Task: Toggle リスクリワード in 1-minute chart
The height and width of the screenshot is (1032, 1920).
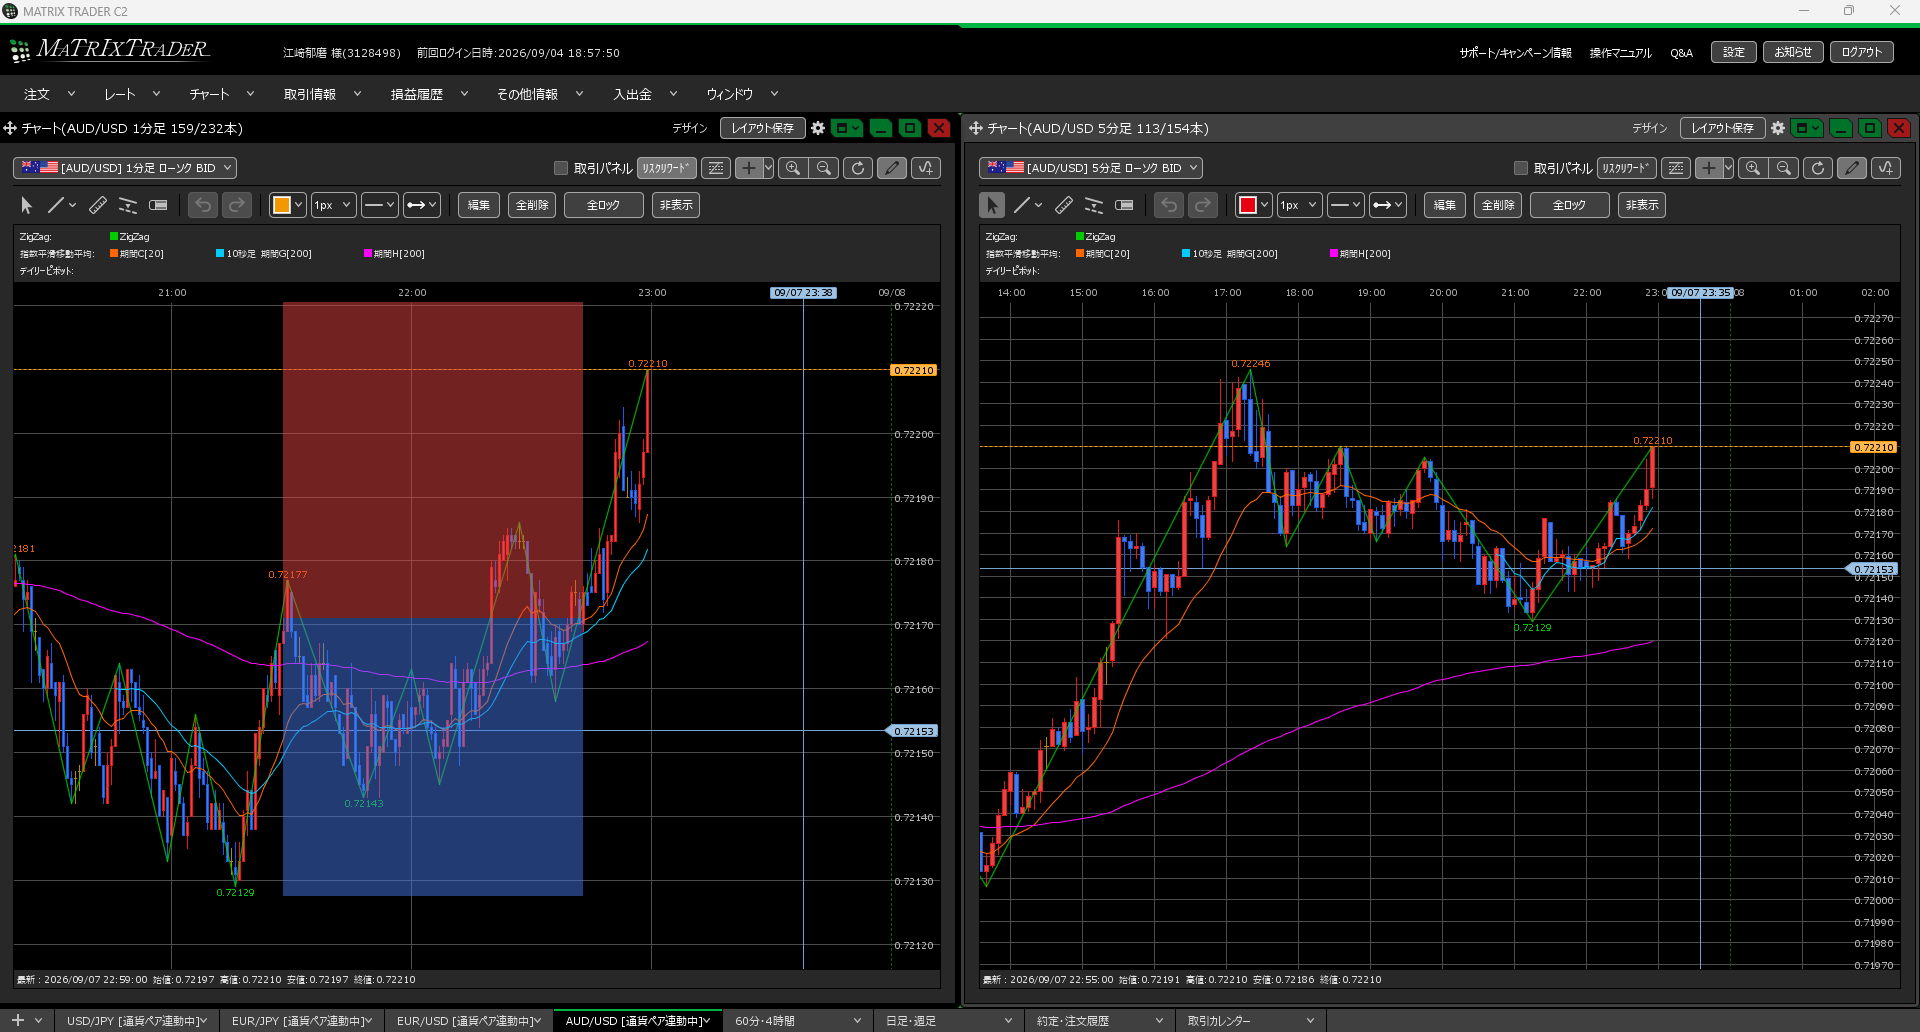Action: point(667,168)
